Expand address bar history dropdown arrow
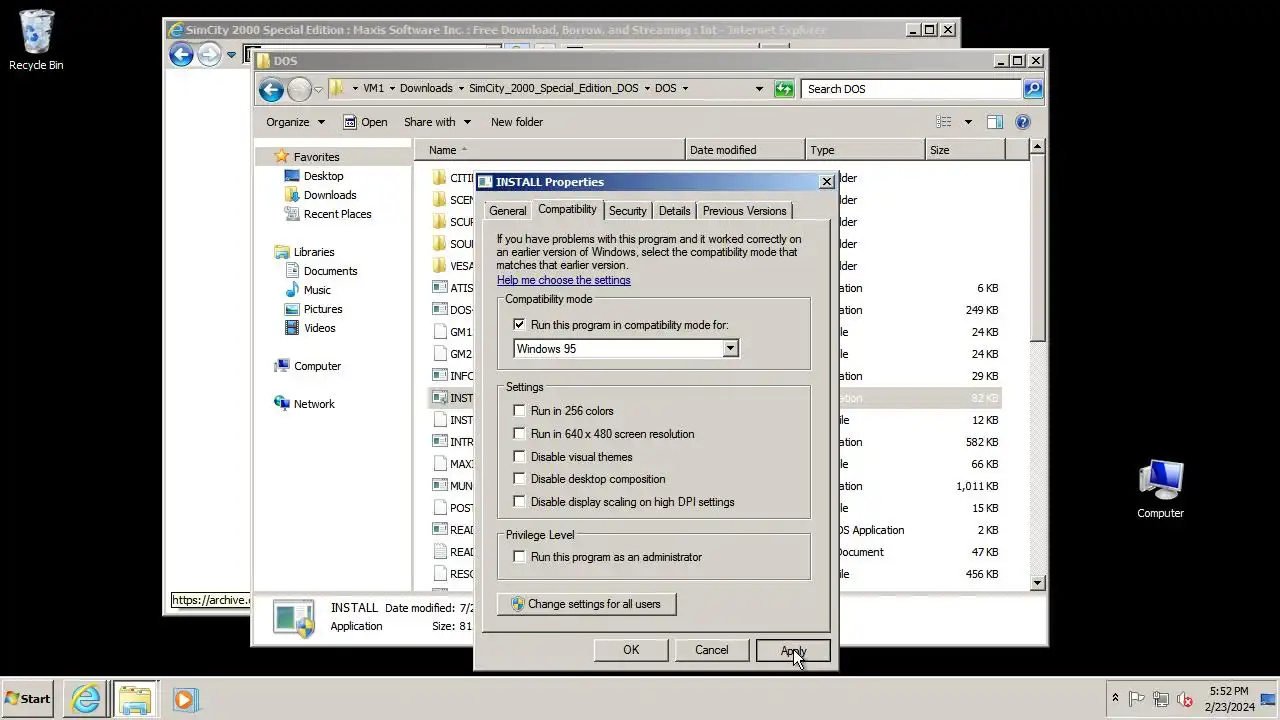This screenshot has width=1280, height=720. [760, 89]
